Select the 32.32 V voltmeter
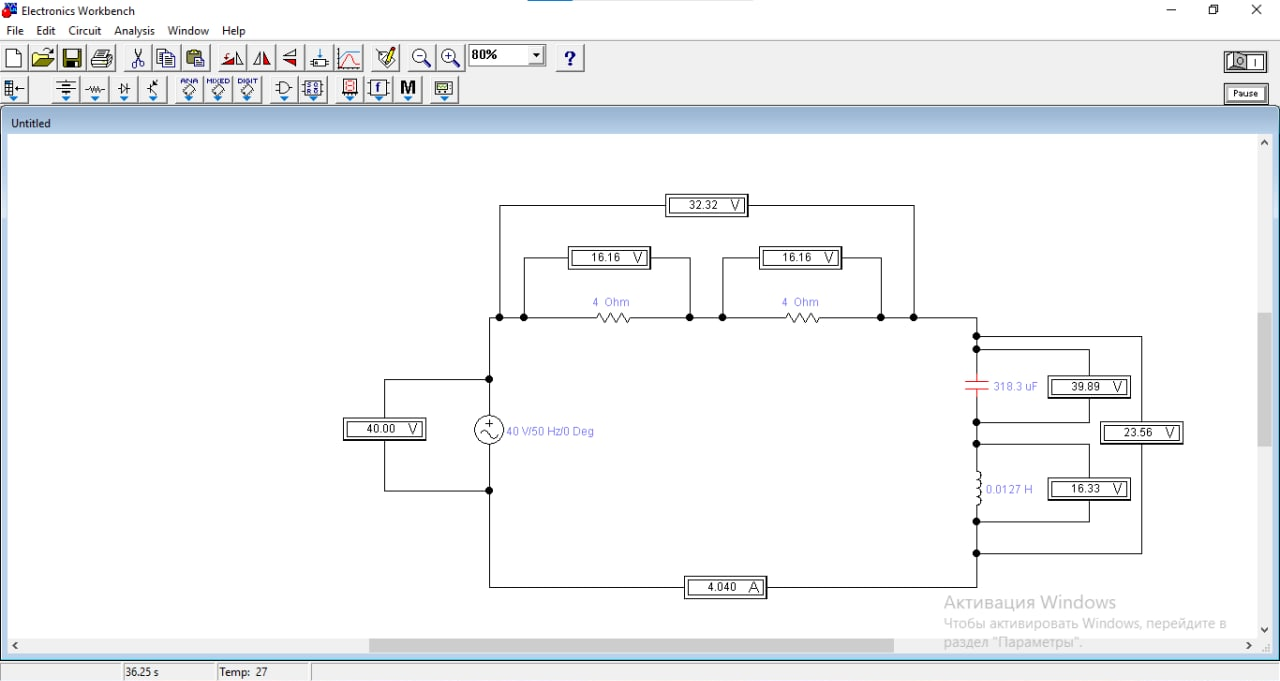Image resolution: width=1280 pixels, height=681 pixels. point(707,205)
